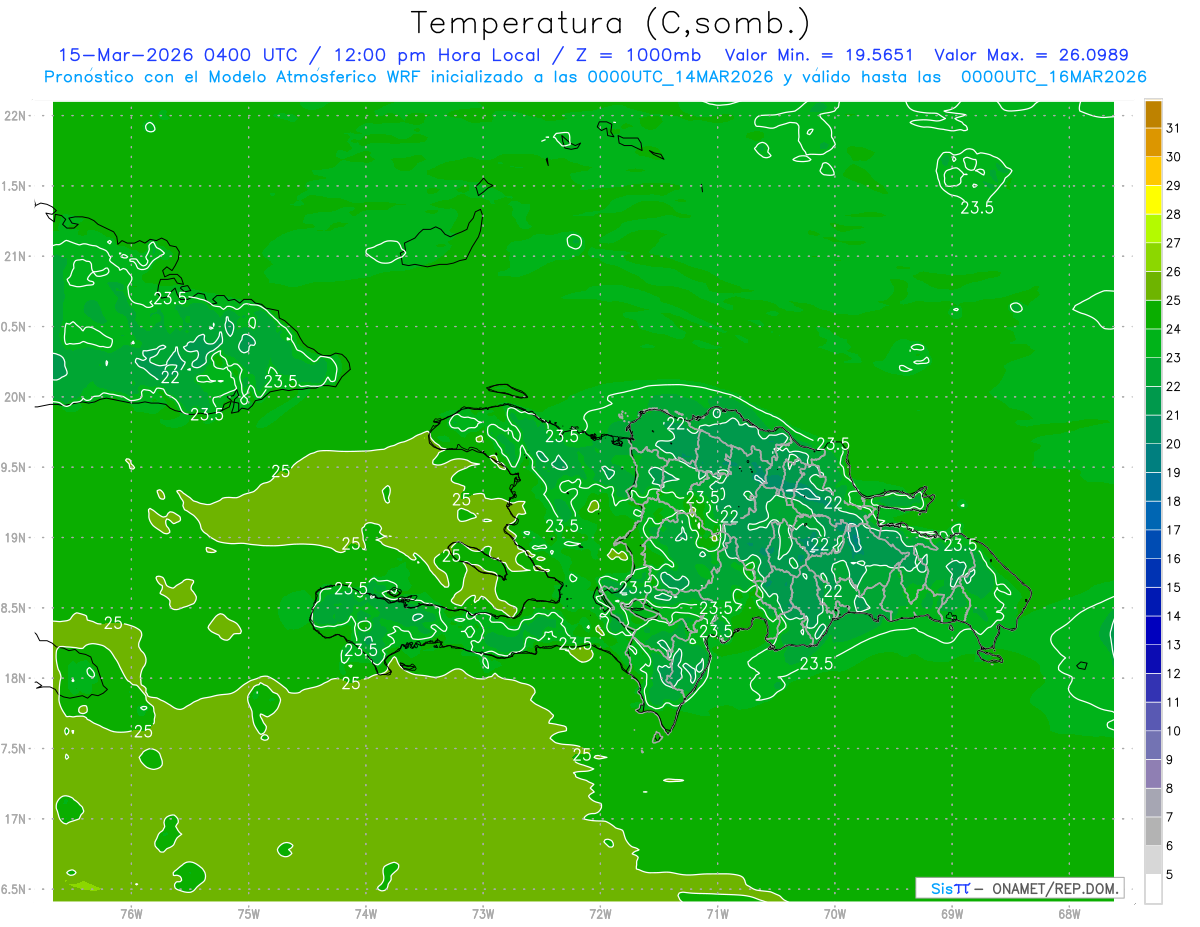
Task: Click the '68W' longitude label
Action: point(1069,913)
